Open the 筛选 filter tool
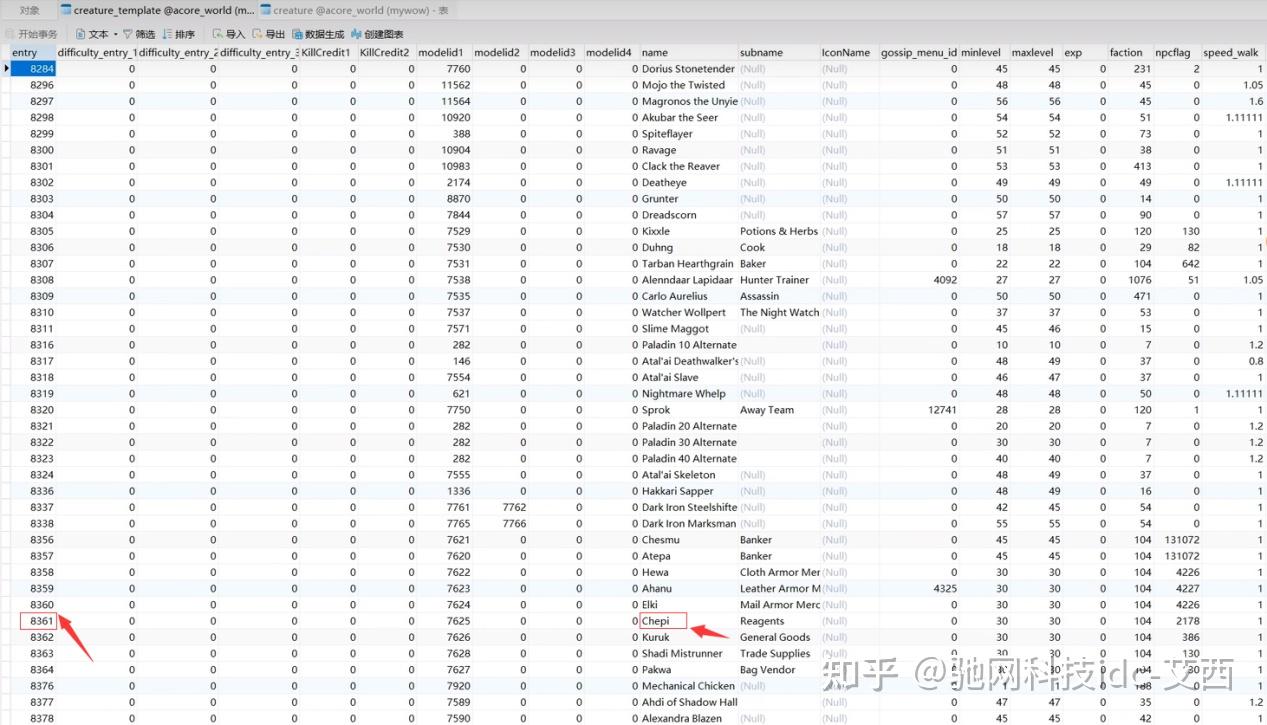The height and width of the screenshot is (725, 1267). 139,34
